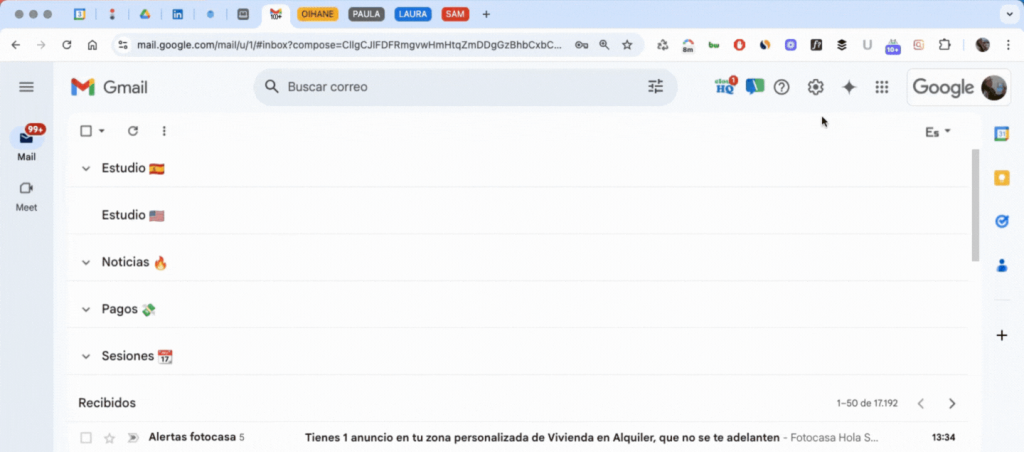Open the More options three-dot menu in the inbox toolbar
This screenshot has height=452, width=1024.
pos(164,131)
